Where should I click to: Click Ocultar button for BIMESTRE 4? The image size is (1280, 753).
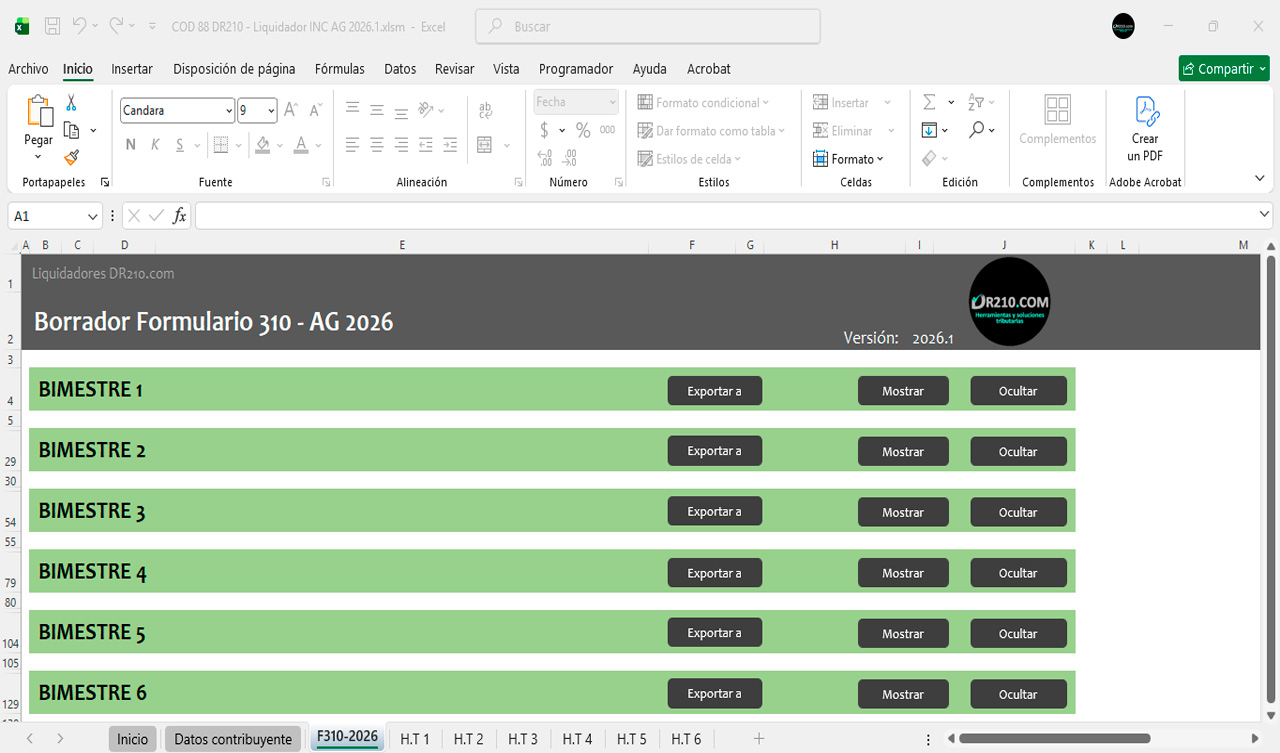click(1017, 573)
